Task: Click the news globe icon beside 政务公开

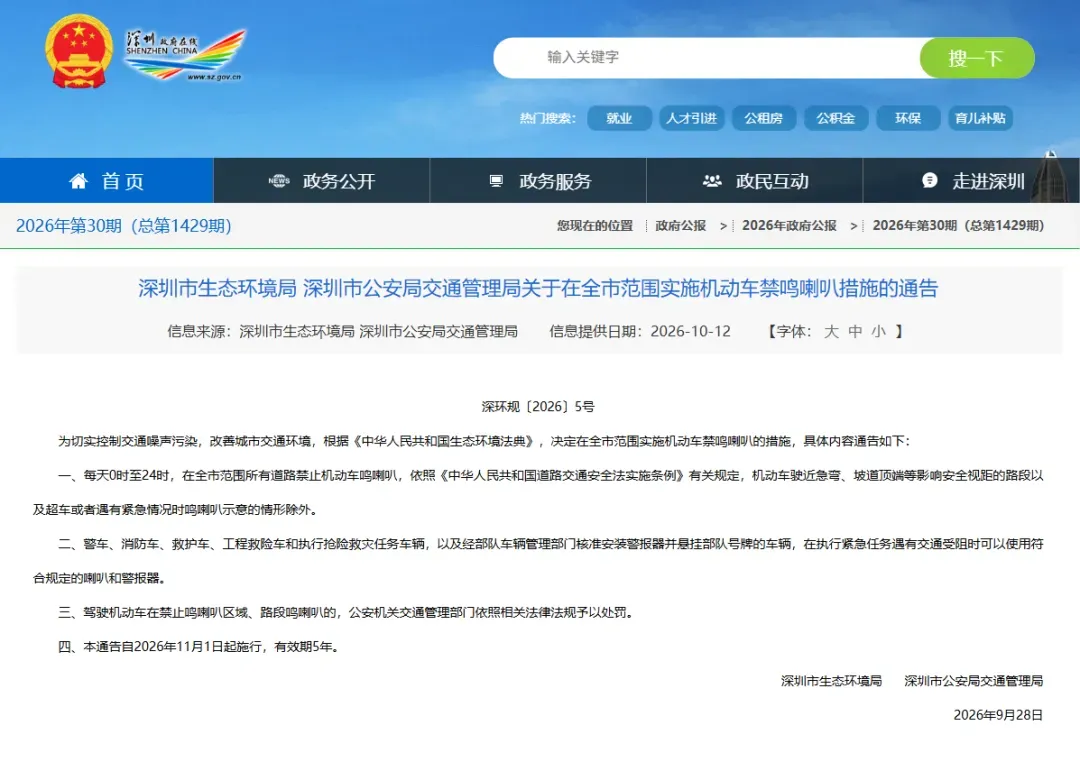Action: point(279,181)
